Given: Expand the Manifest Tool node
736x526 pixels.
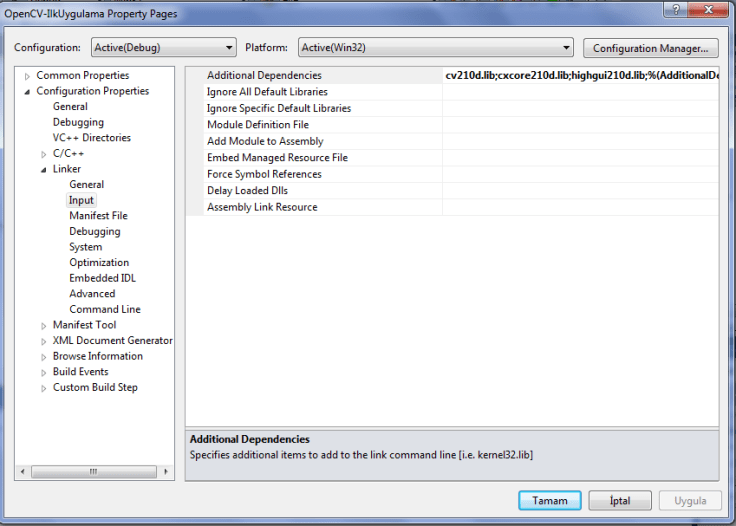Looking at the screenshot, I should pos(43,326).
